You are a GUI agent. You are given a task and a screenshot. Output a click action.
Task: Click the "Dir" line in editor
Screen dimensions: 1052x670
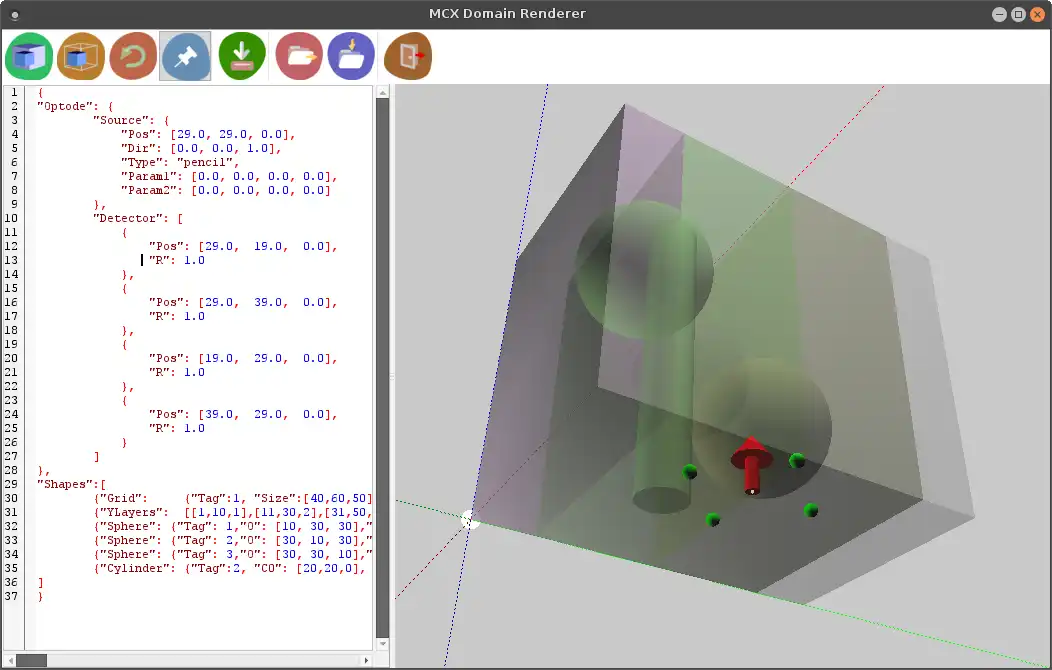(x=201, y=148)
